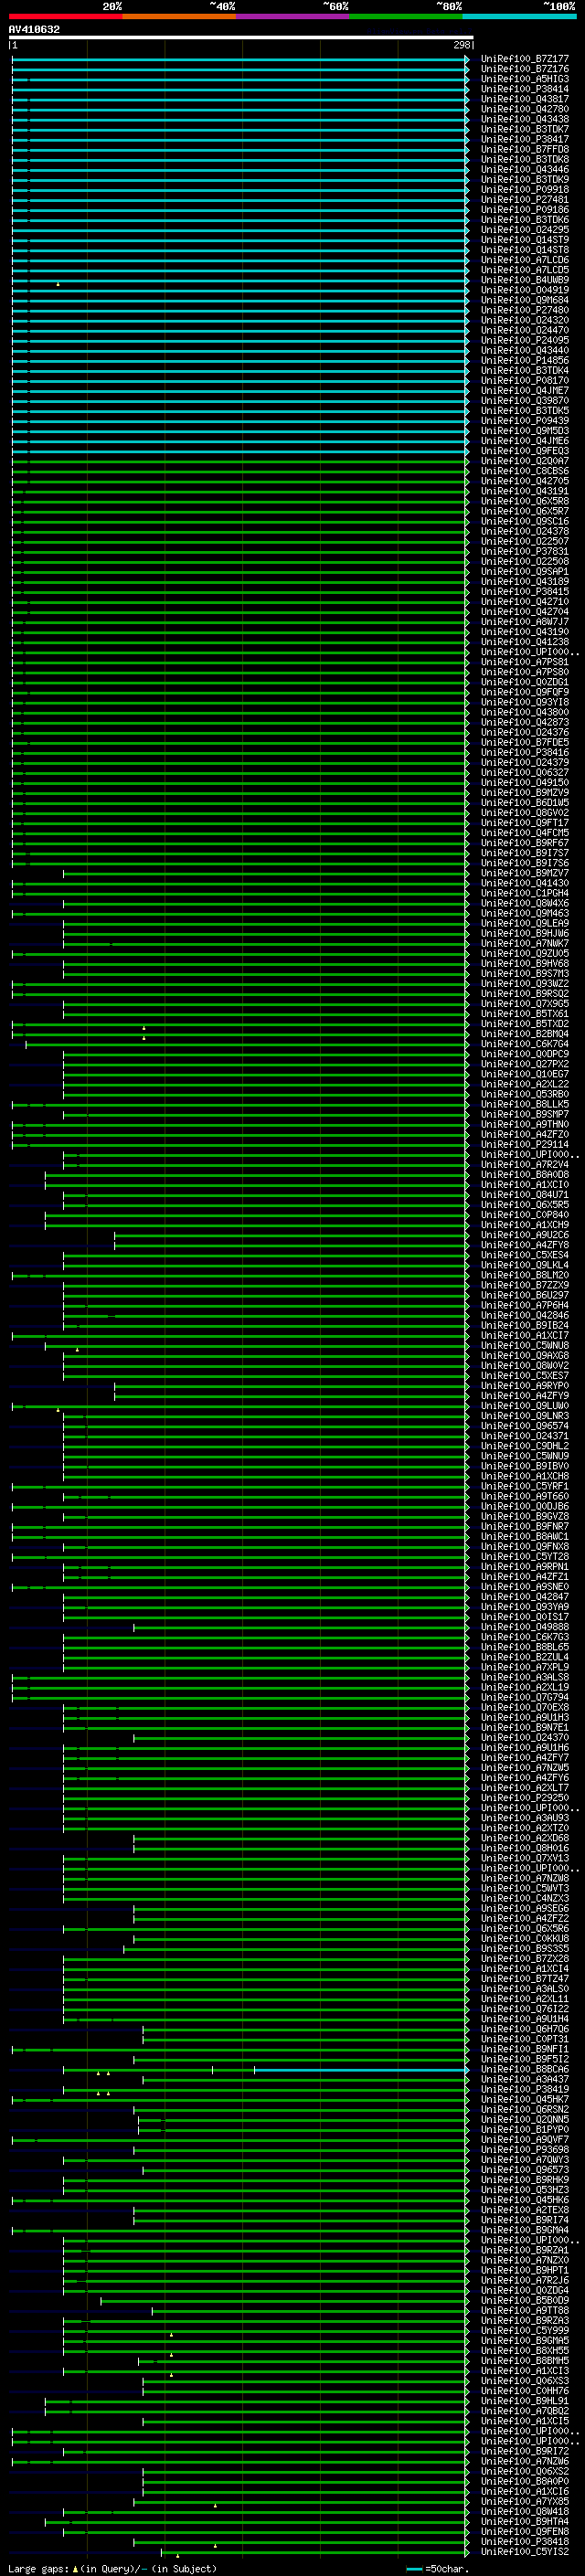Select hit label UniRef100_A2XL22
585x2576 pixels.
coord(525,1084)
